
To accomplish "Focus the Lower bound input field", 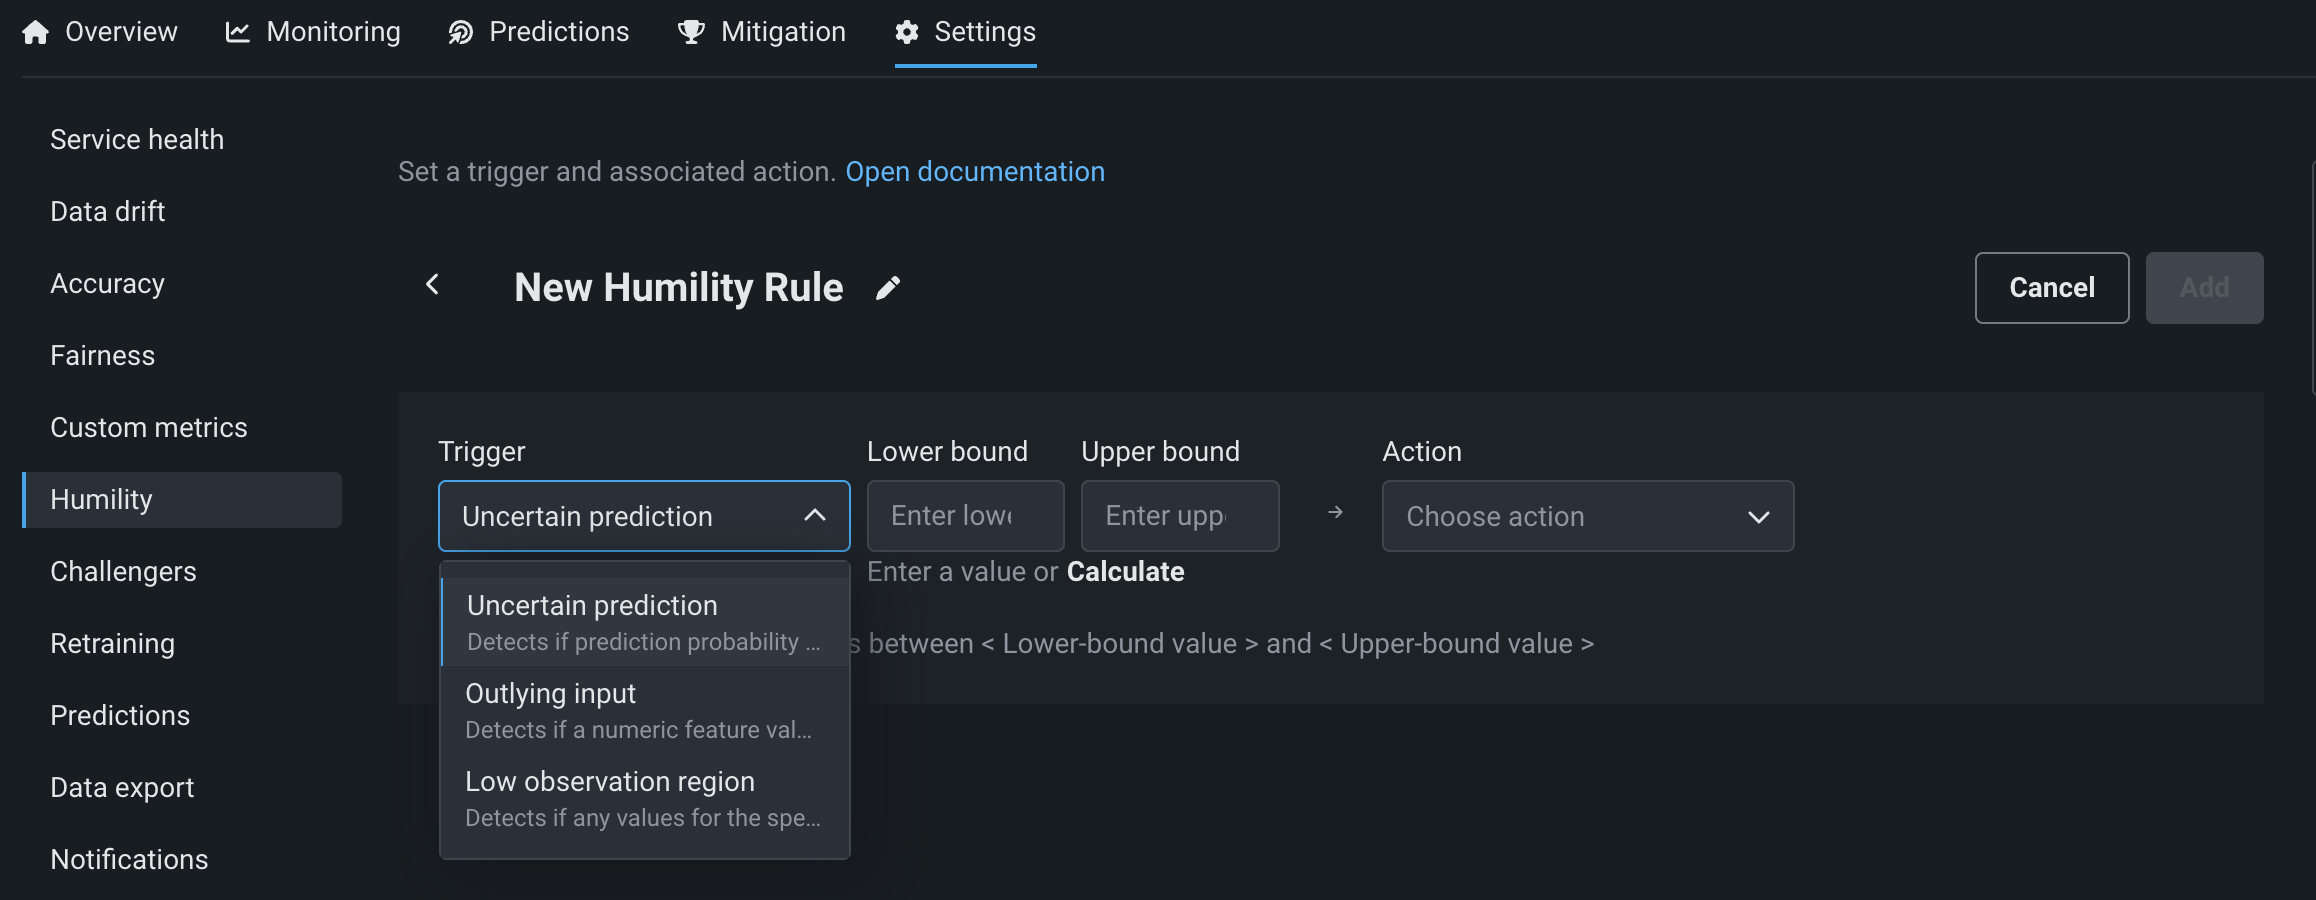I will click(965, 516).
